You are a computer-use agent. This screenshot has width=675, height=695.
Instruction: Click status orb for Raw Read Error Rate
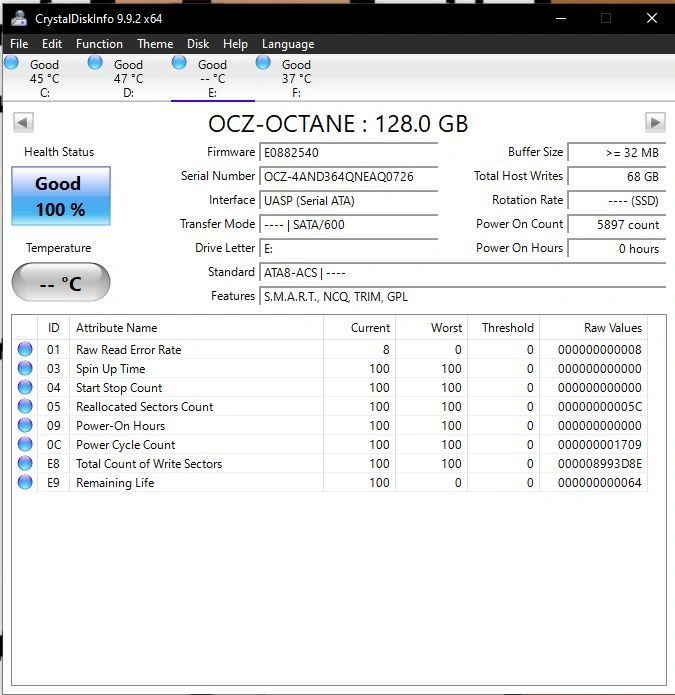tap(25, 349)
